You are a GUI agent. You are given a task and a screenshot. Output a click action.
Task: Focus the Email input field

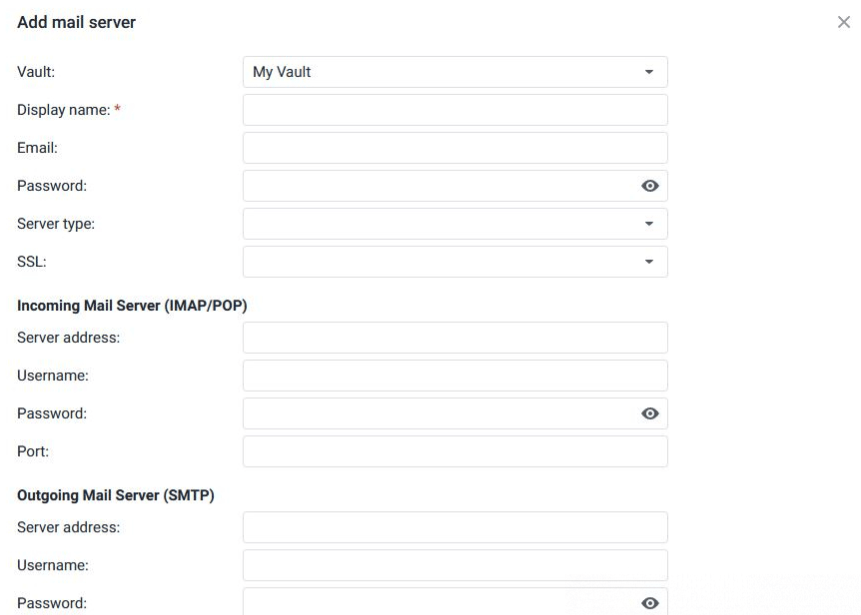(x=454, y=148)
